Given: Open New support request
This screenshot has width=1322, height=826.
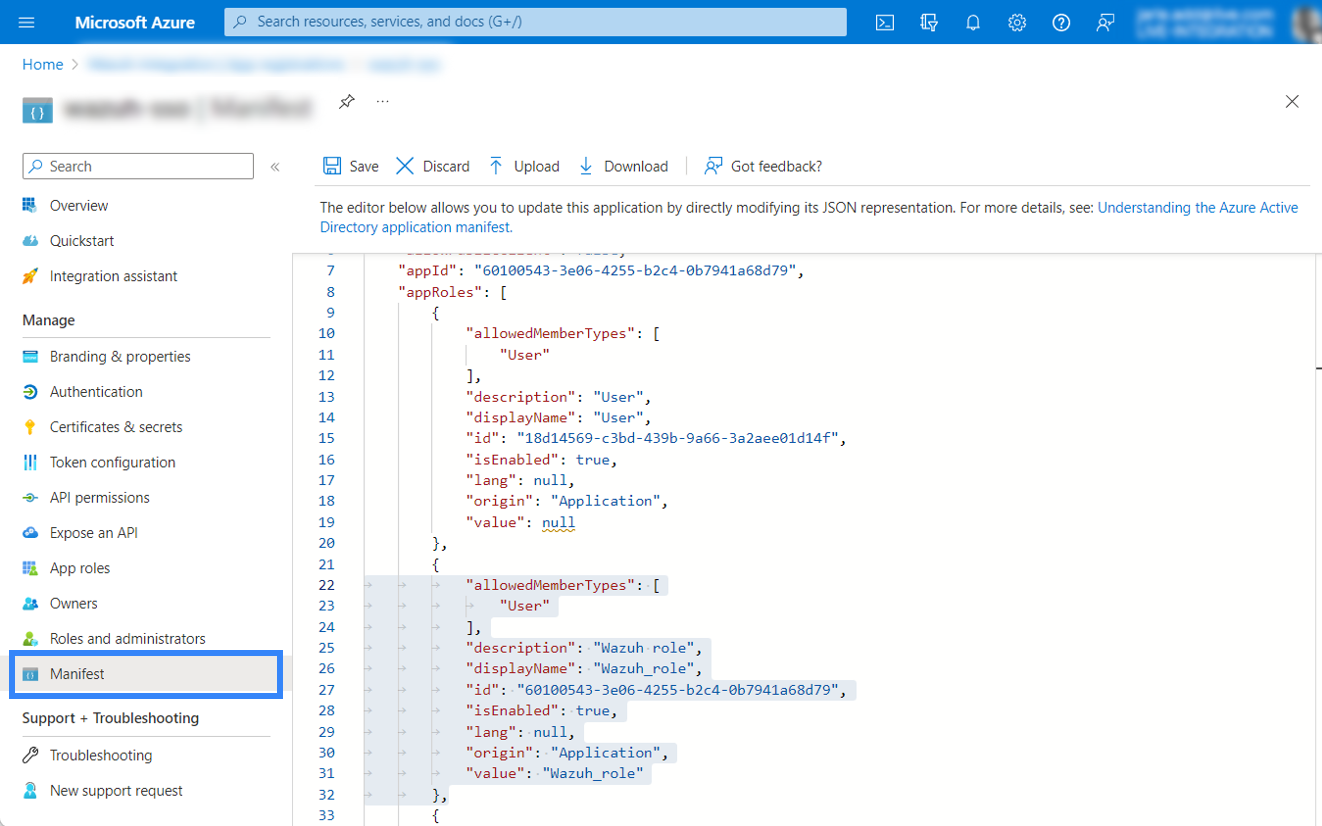Looking at the screenshot, I should (x=116, y=791).
